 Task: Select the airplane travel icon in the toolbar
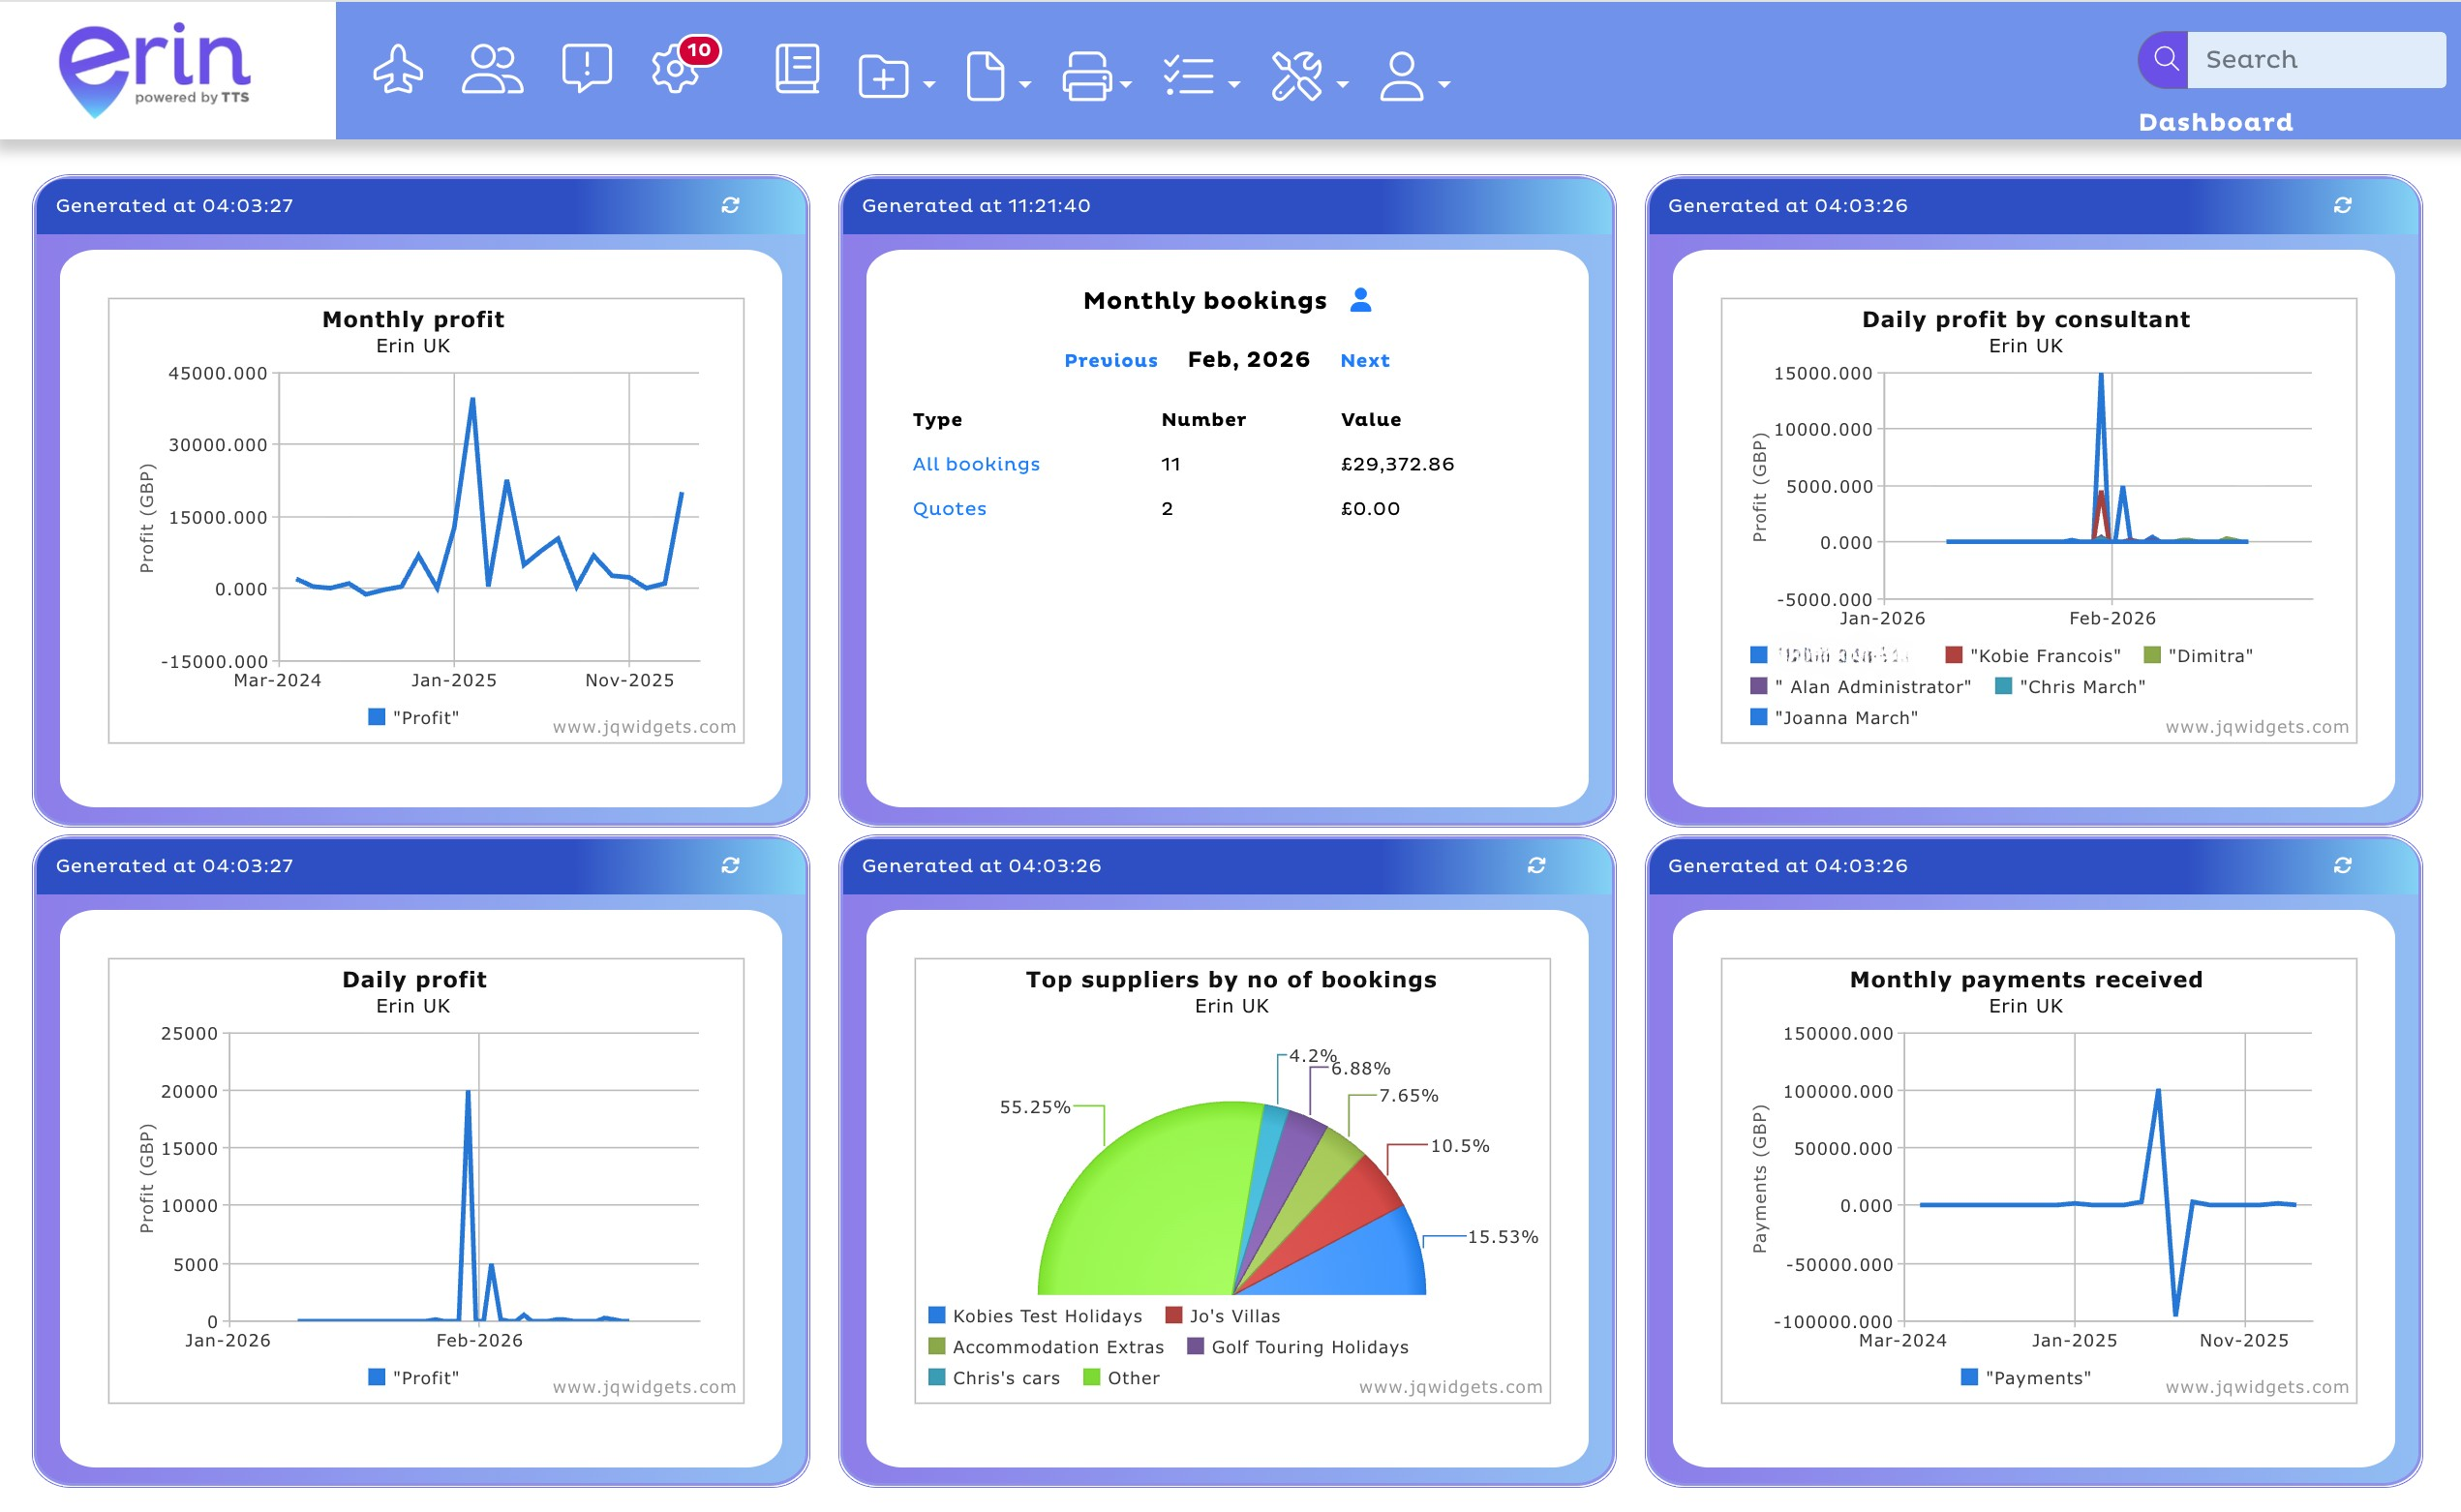pos(398,70)
